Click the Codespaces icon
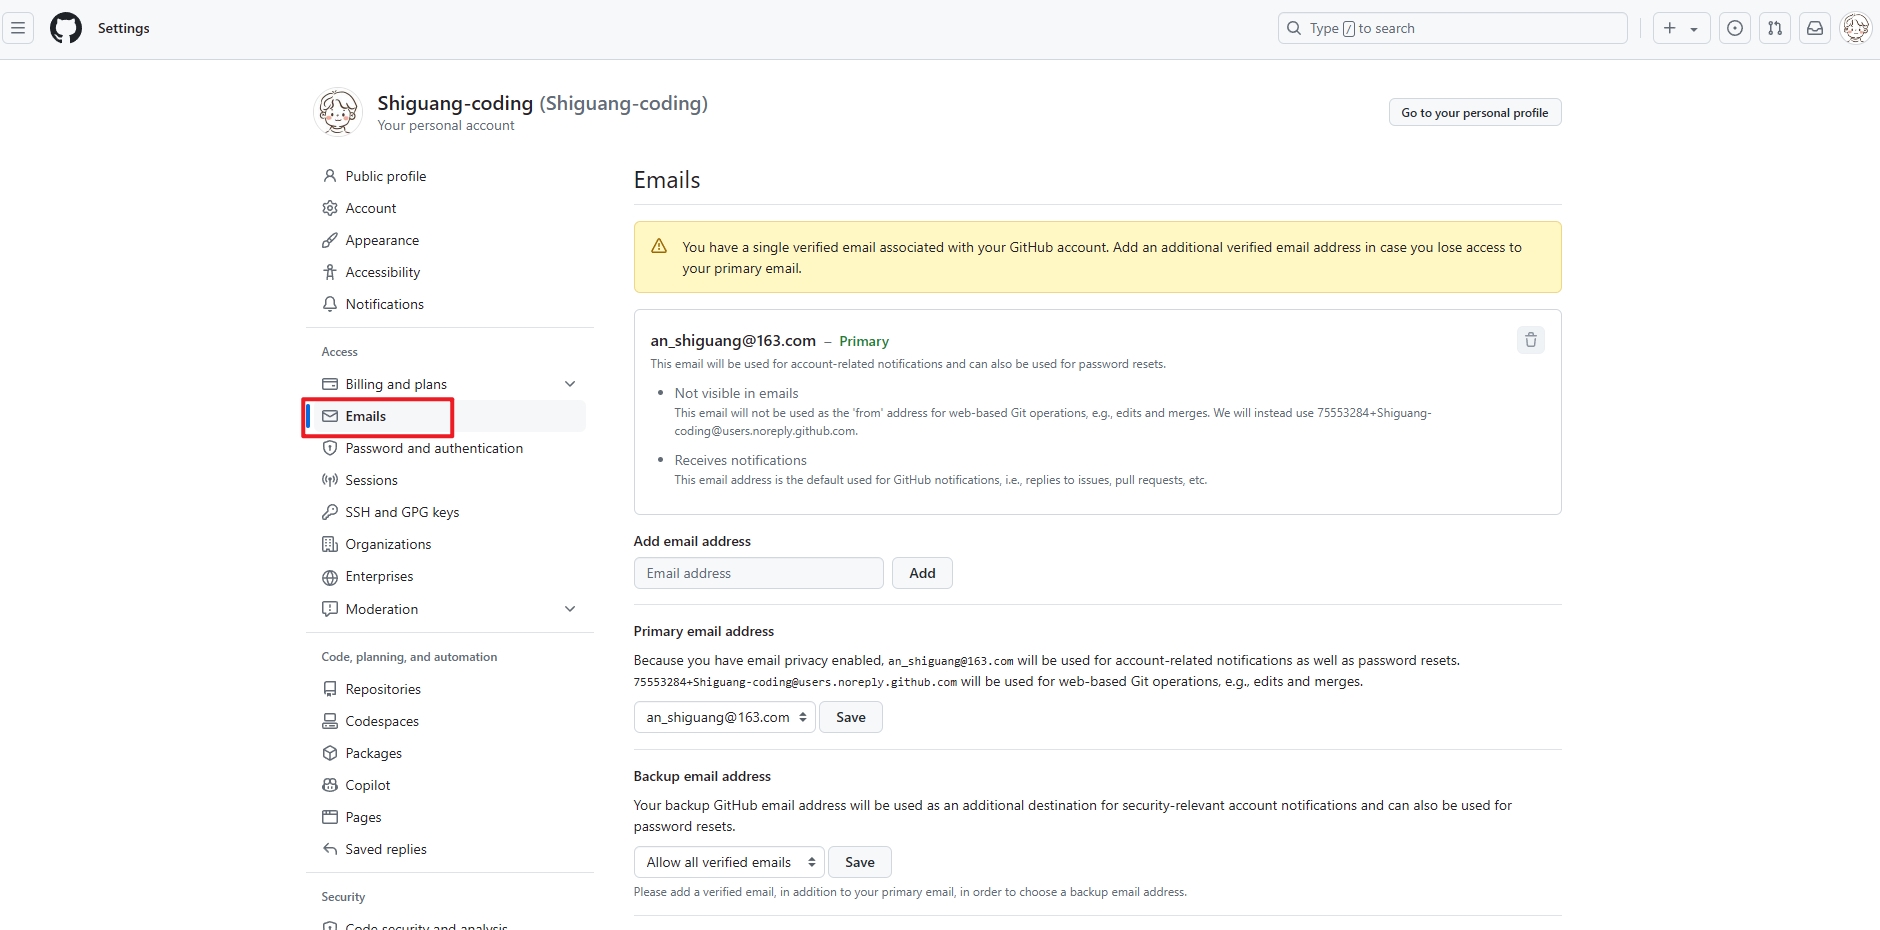 [x=330, y=721]
